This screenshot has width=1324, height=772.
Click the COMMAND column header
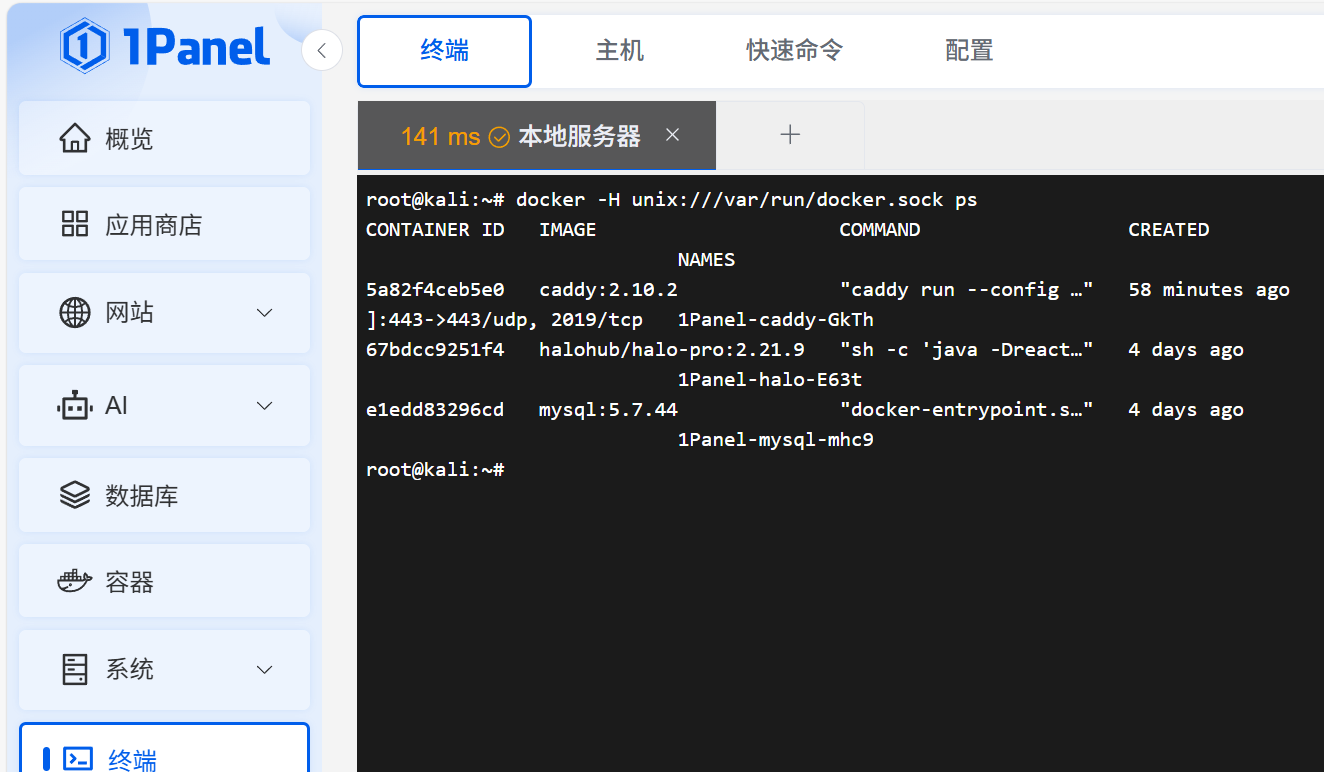coord(880,230)
